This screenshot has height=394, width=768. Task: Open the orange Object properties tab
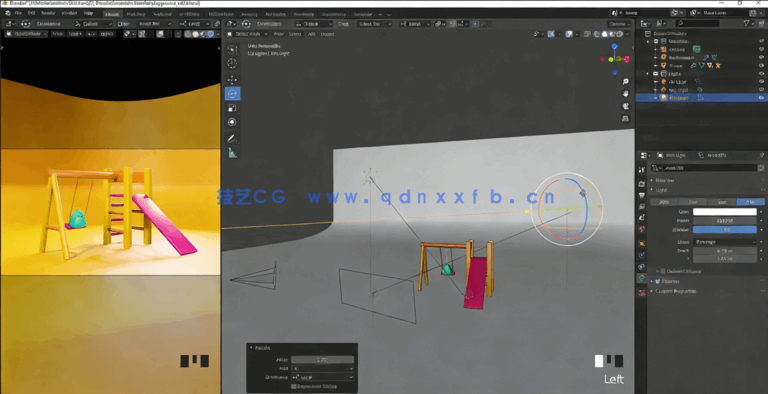642,243
